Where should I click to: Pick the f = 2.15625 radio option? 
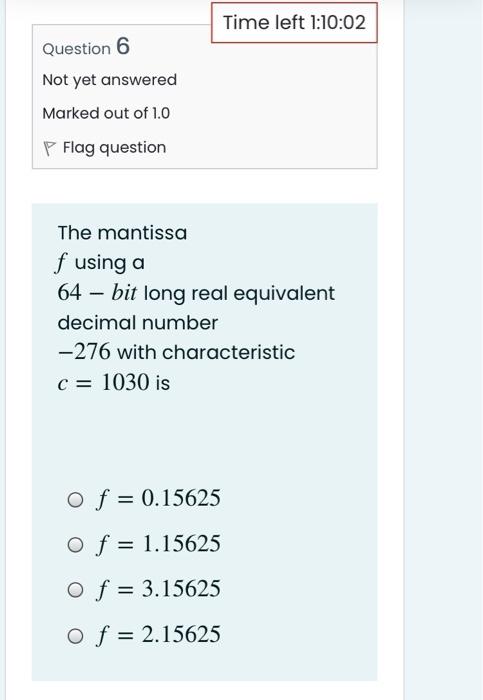point(75,636)
